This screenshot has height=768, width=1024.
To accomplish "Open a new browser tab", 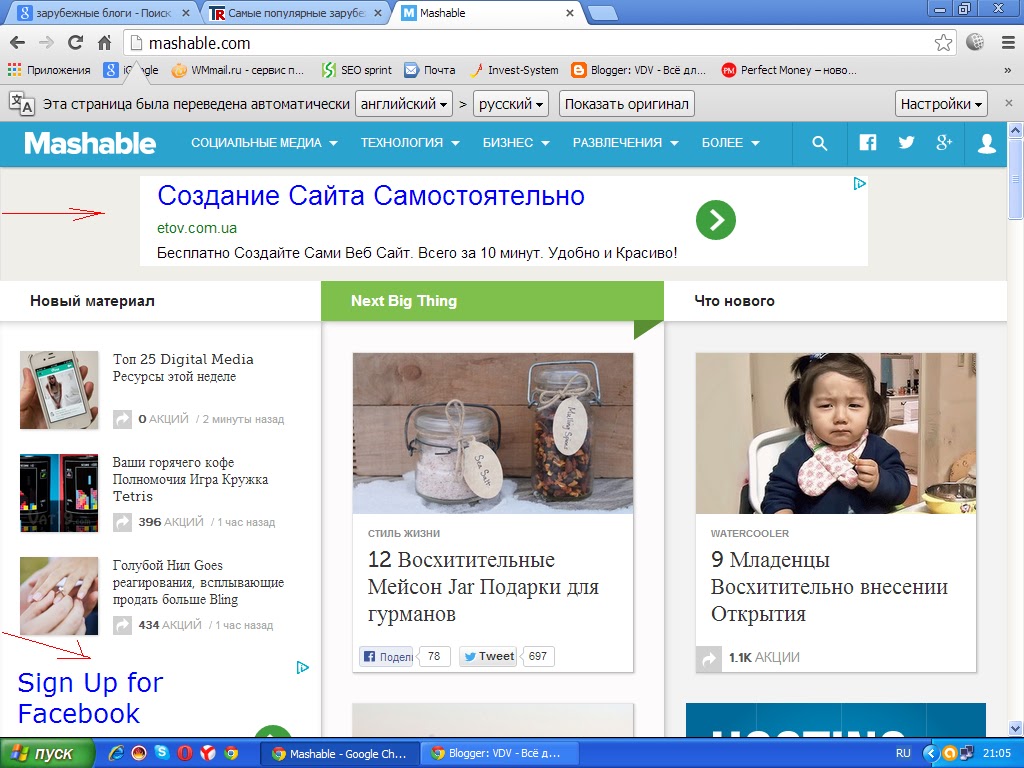I will [602, 13].
